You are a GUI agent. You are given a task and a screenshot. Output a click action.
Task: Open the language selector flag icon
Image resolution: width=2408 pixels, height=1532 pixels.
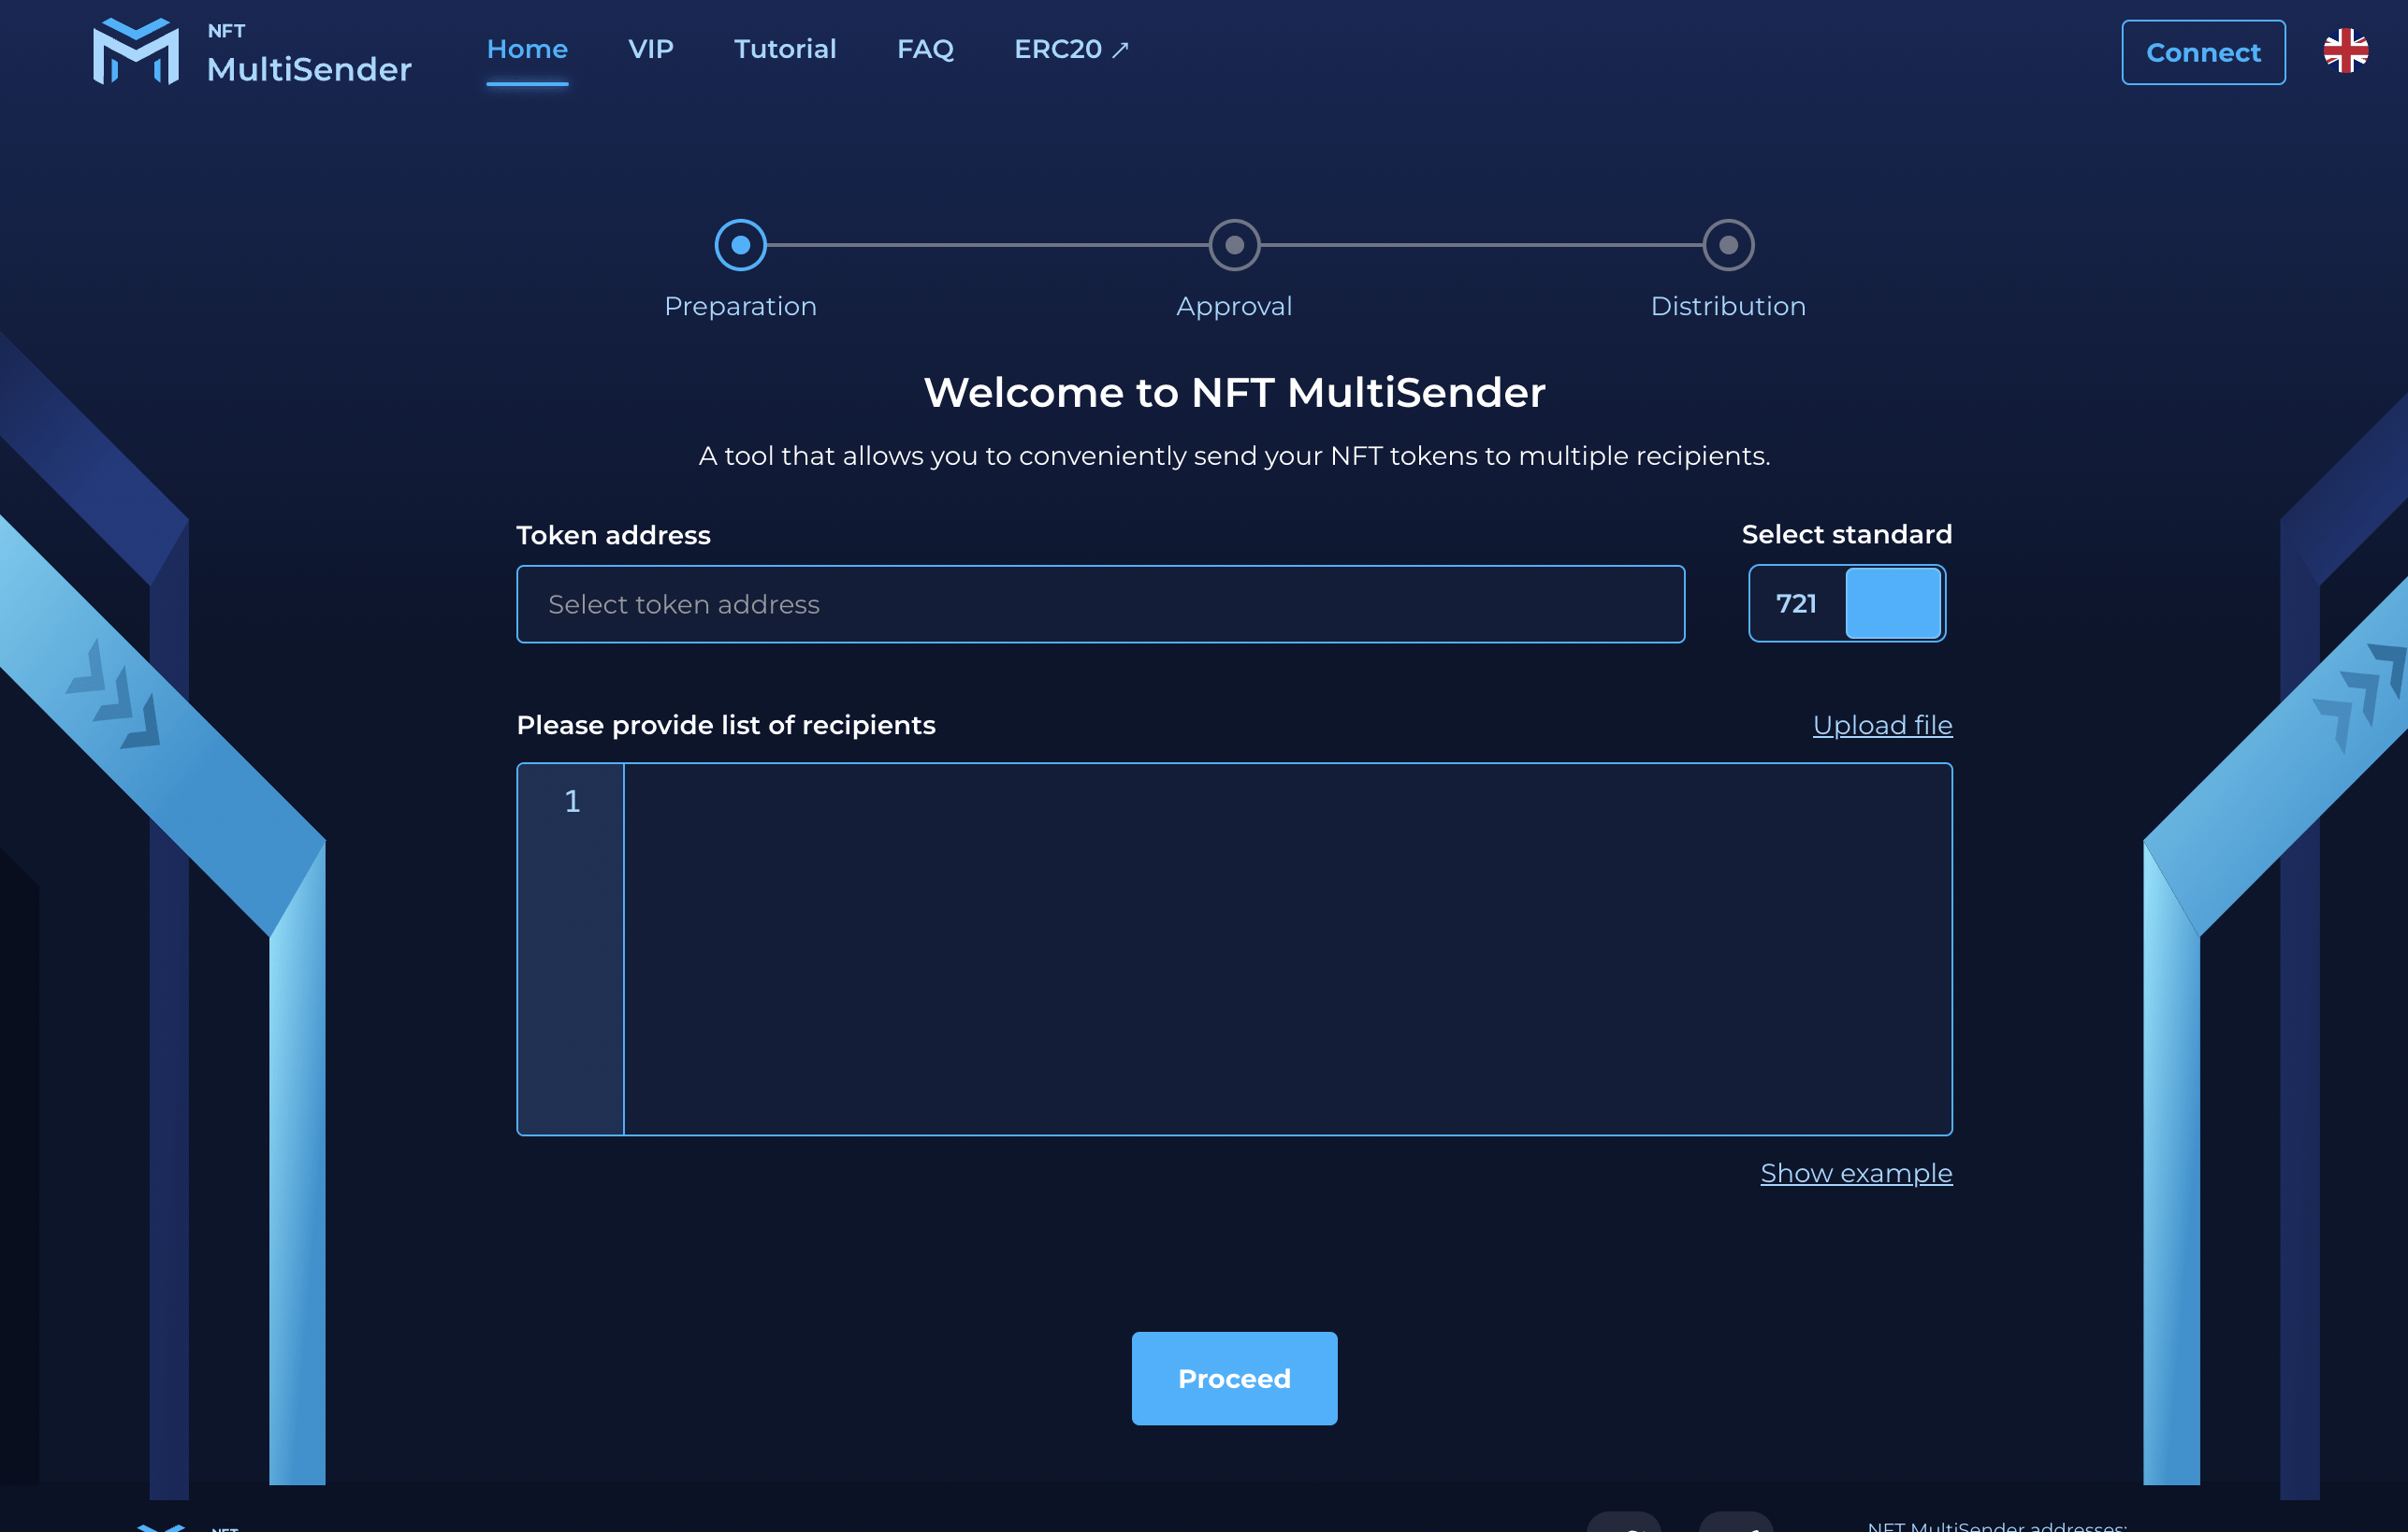(x=2344, y=51)
